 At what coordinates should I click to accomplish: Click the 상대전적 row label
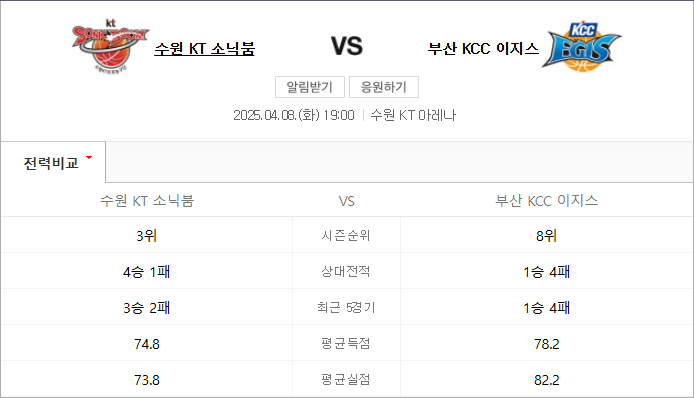point(346,271)
